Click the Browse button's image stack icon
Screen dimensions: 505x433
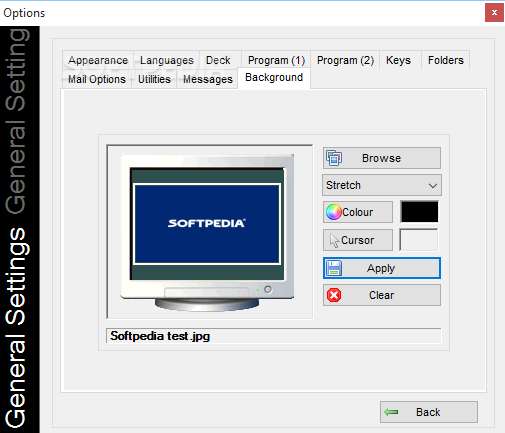(334, 158)
